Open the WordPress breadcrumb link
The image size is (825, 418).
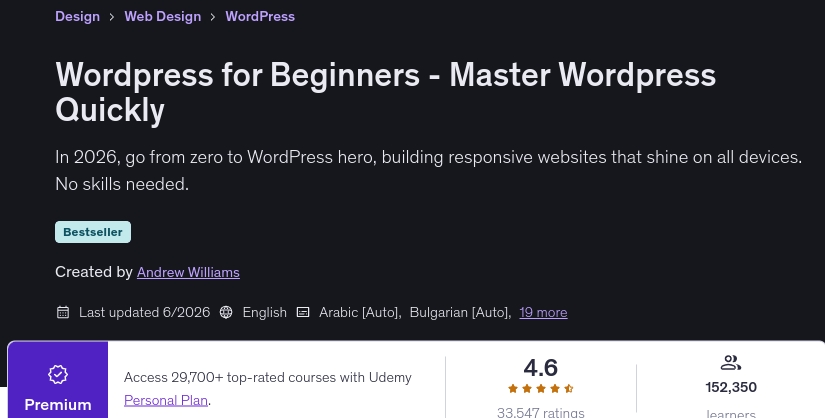point(260,16)
